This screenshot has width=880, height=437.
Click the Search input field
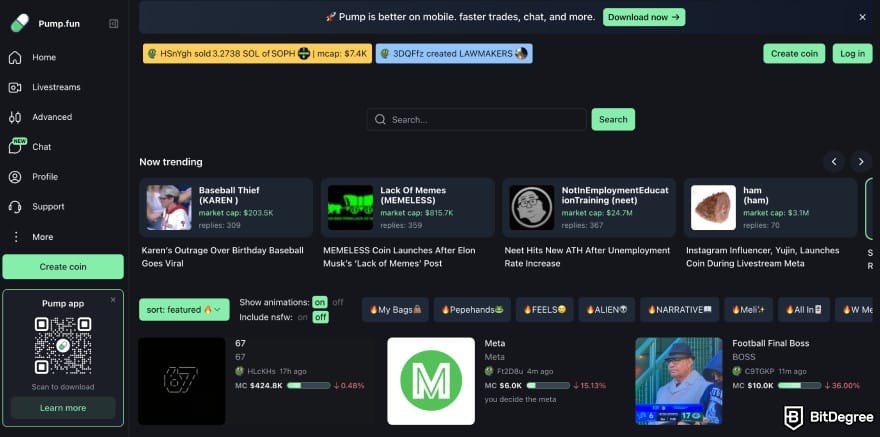(x=476, y=119)
